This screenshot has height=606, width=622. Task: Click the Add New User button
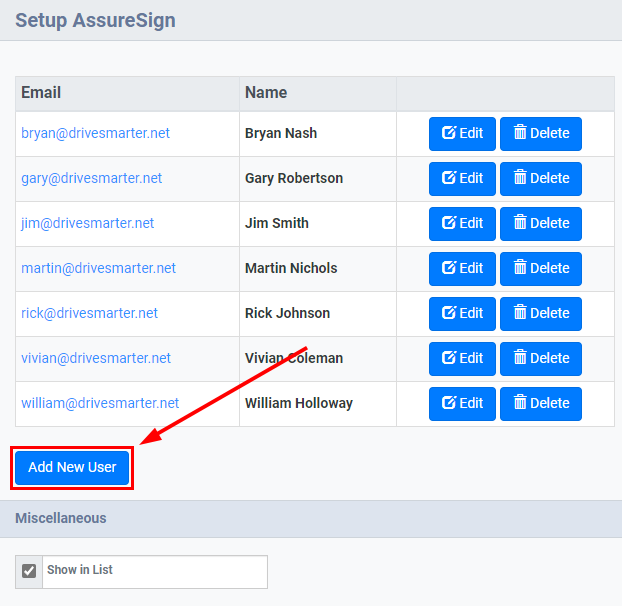pos(72,468)
